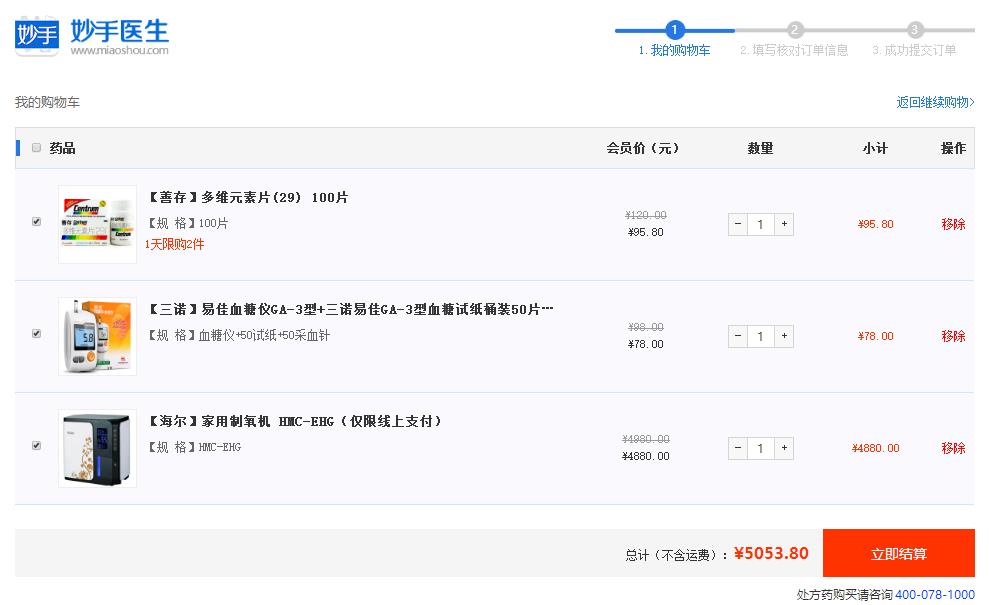Click quantity field for 善存 多维元素片

[761, 224]
